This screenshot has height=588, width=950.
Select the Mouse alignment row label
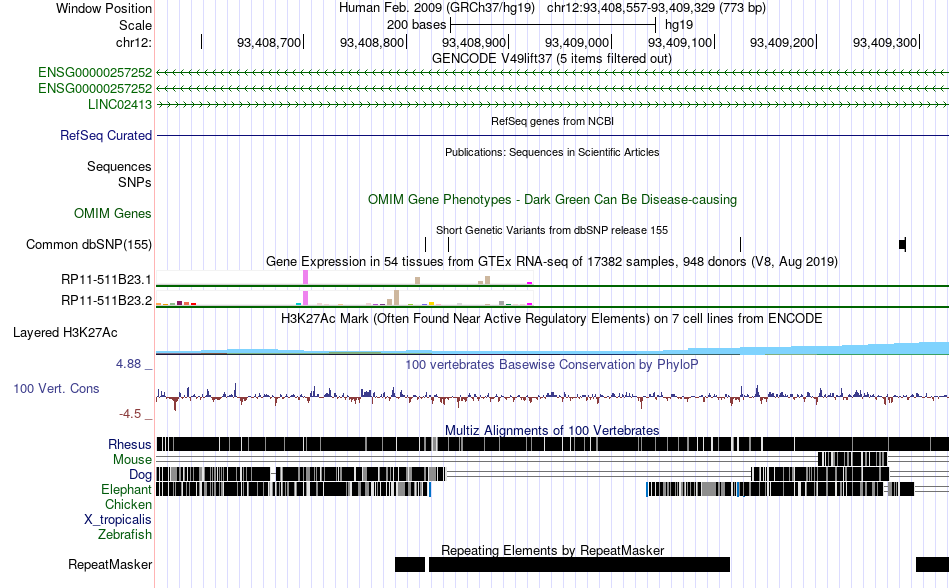coord(132,460)
